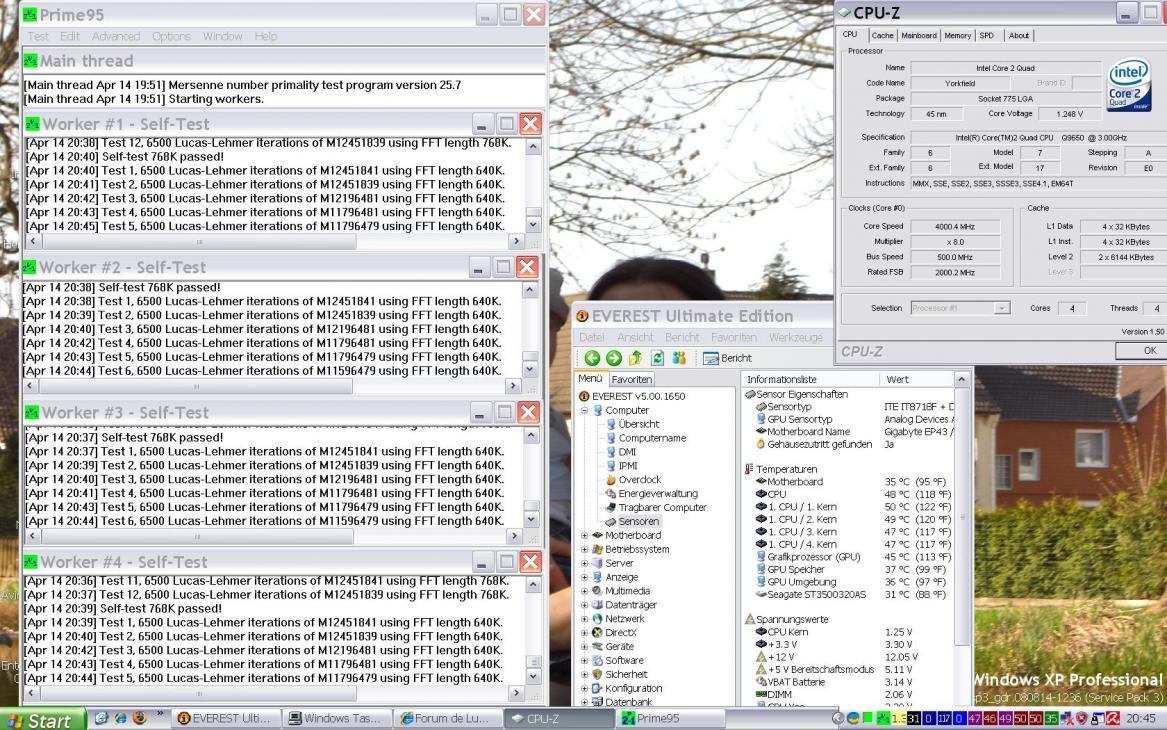
Task: Open the About tab in CPU-Z
Action: tap(1018, 36)
